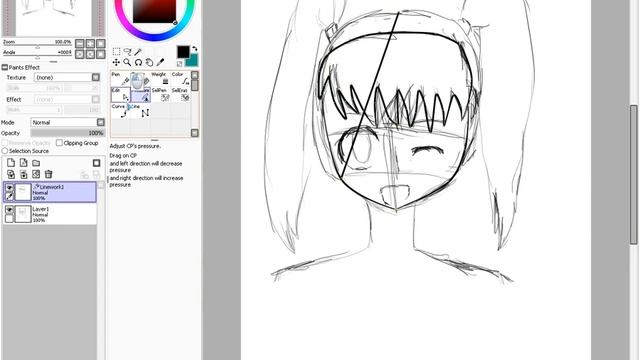Select the Rotate view tool
This screenshot has width=640, height=360.
(138, 62)
